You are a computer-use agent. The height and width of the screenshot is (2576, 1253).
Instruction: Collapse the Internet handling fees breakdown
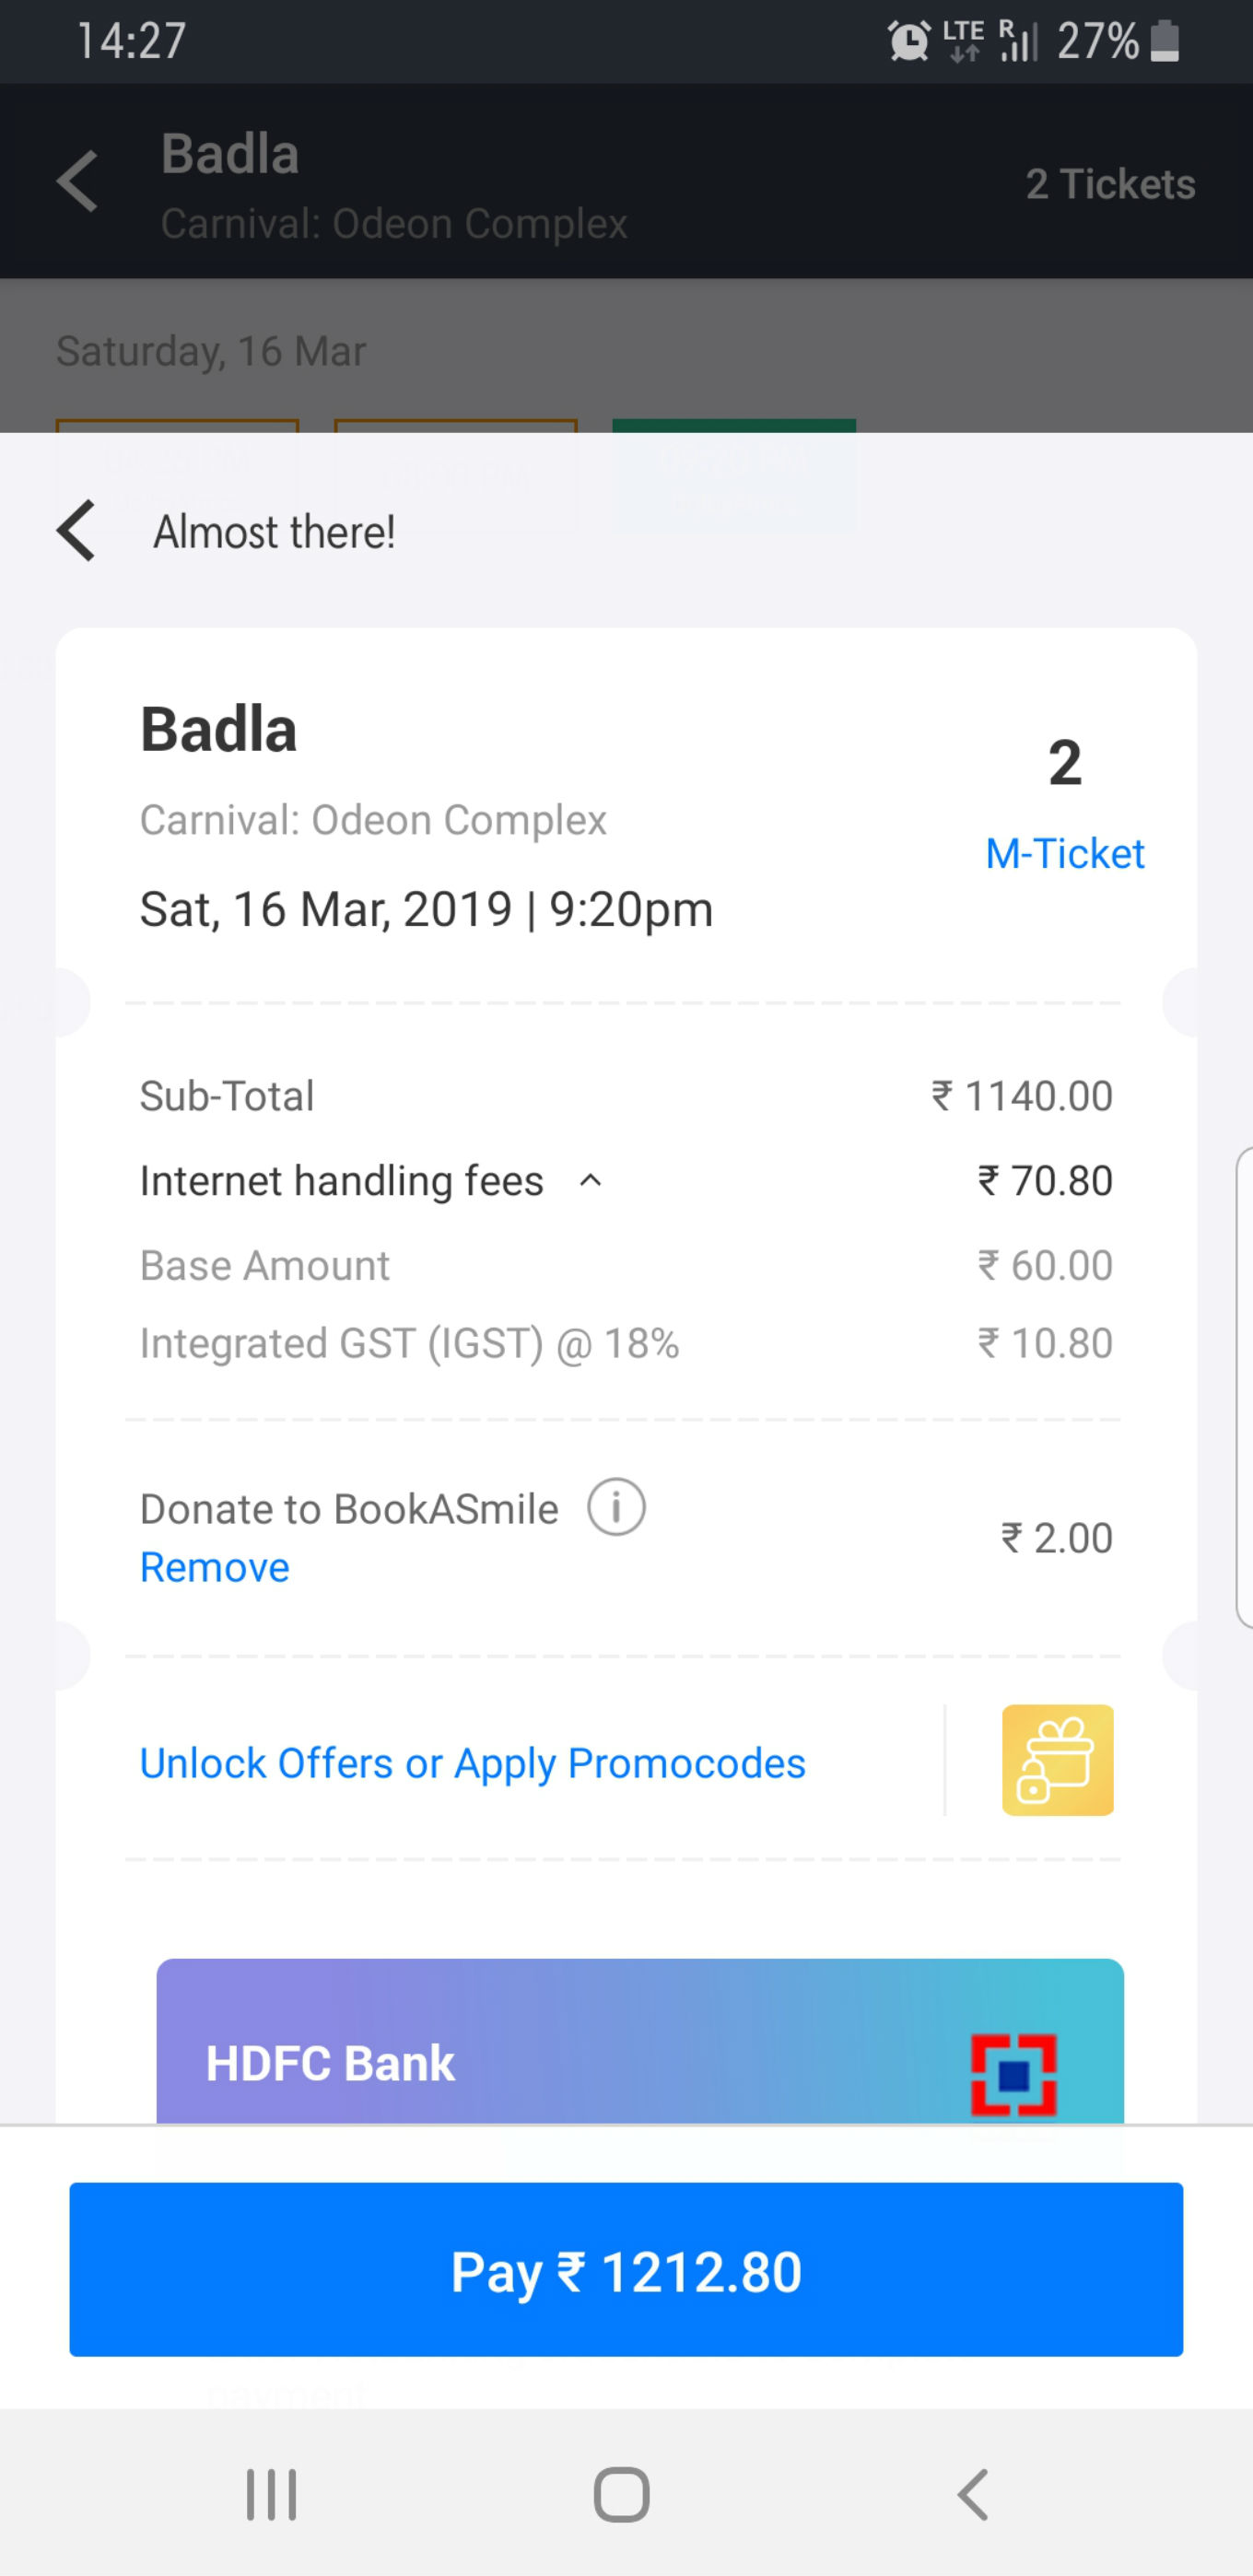coord(591,1181)
